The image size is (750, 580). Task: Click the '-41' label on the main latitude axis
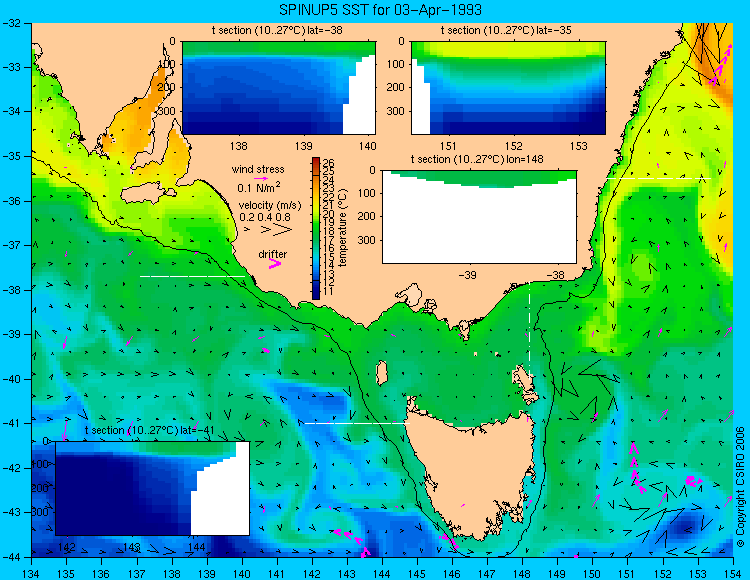click(11, 423)
